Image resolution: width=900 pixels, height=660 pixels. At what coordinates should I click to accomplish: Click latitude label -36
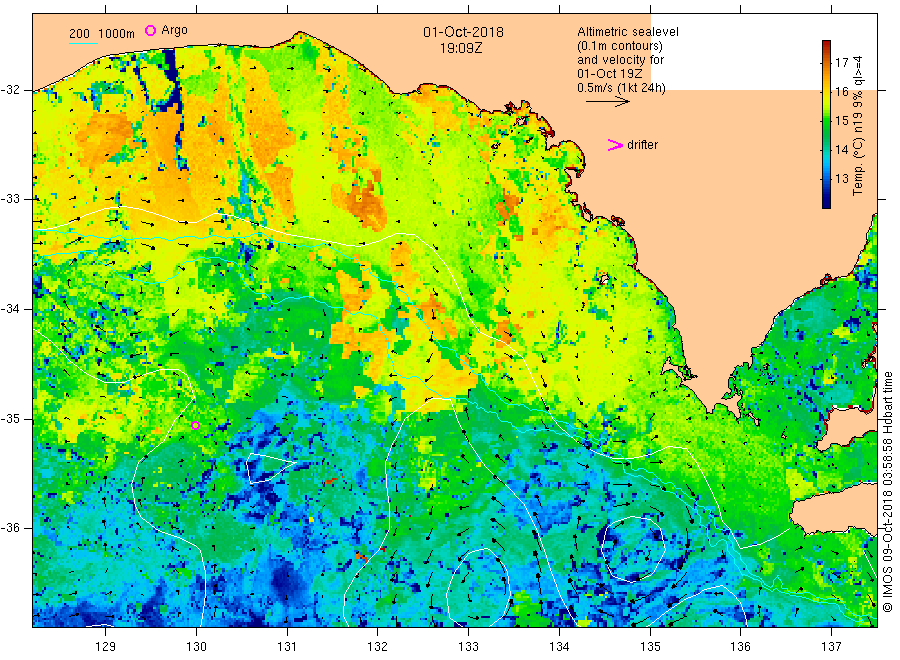10,528
